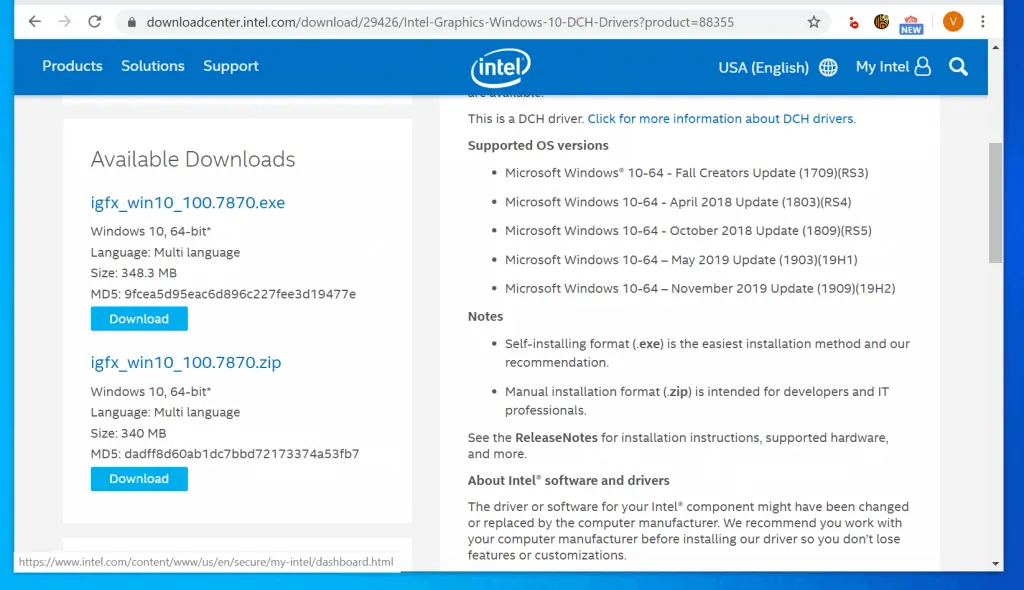
Task: Click the Intel logo in header
Action: [500, 67]
